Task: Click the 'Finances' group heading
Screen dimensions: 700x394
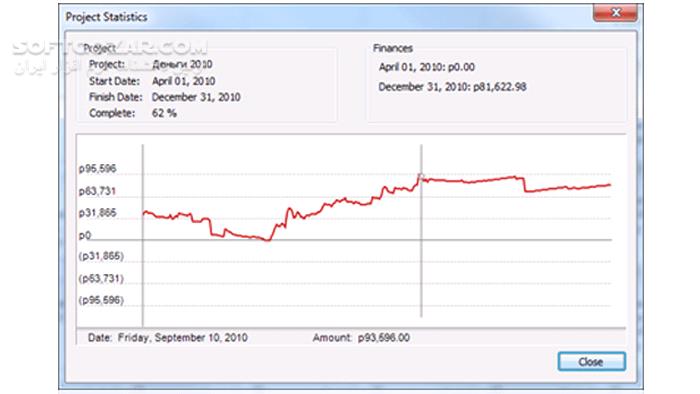Action: pyautogui.click(x=393, y=48)
